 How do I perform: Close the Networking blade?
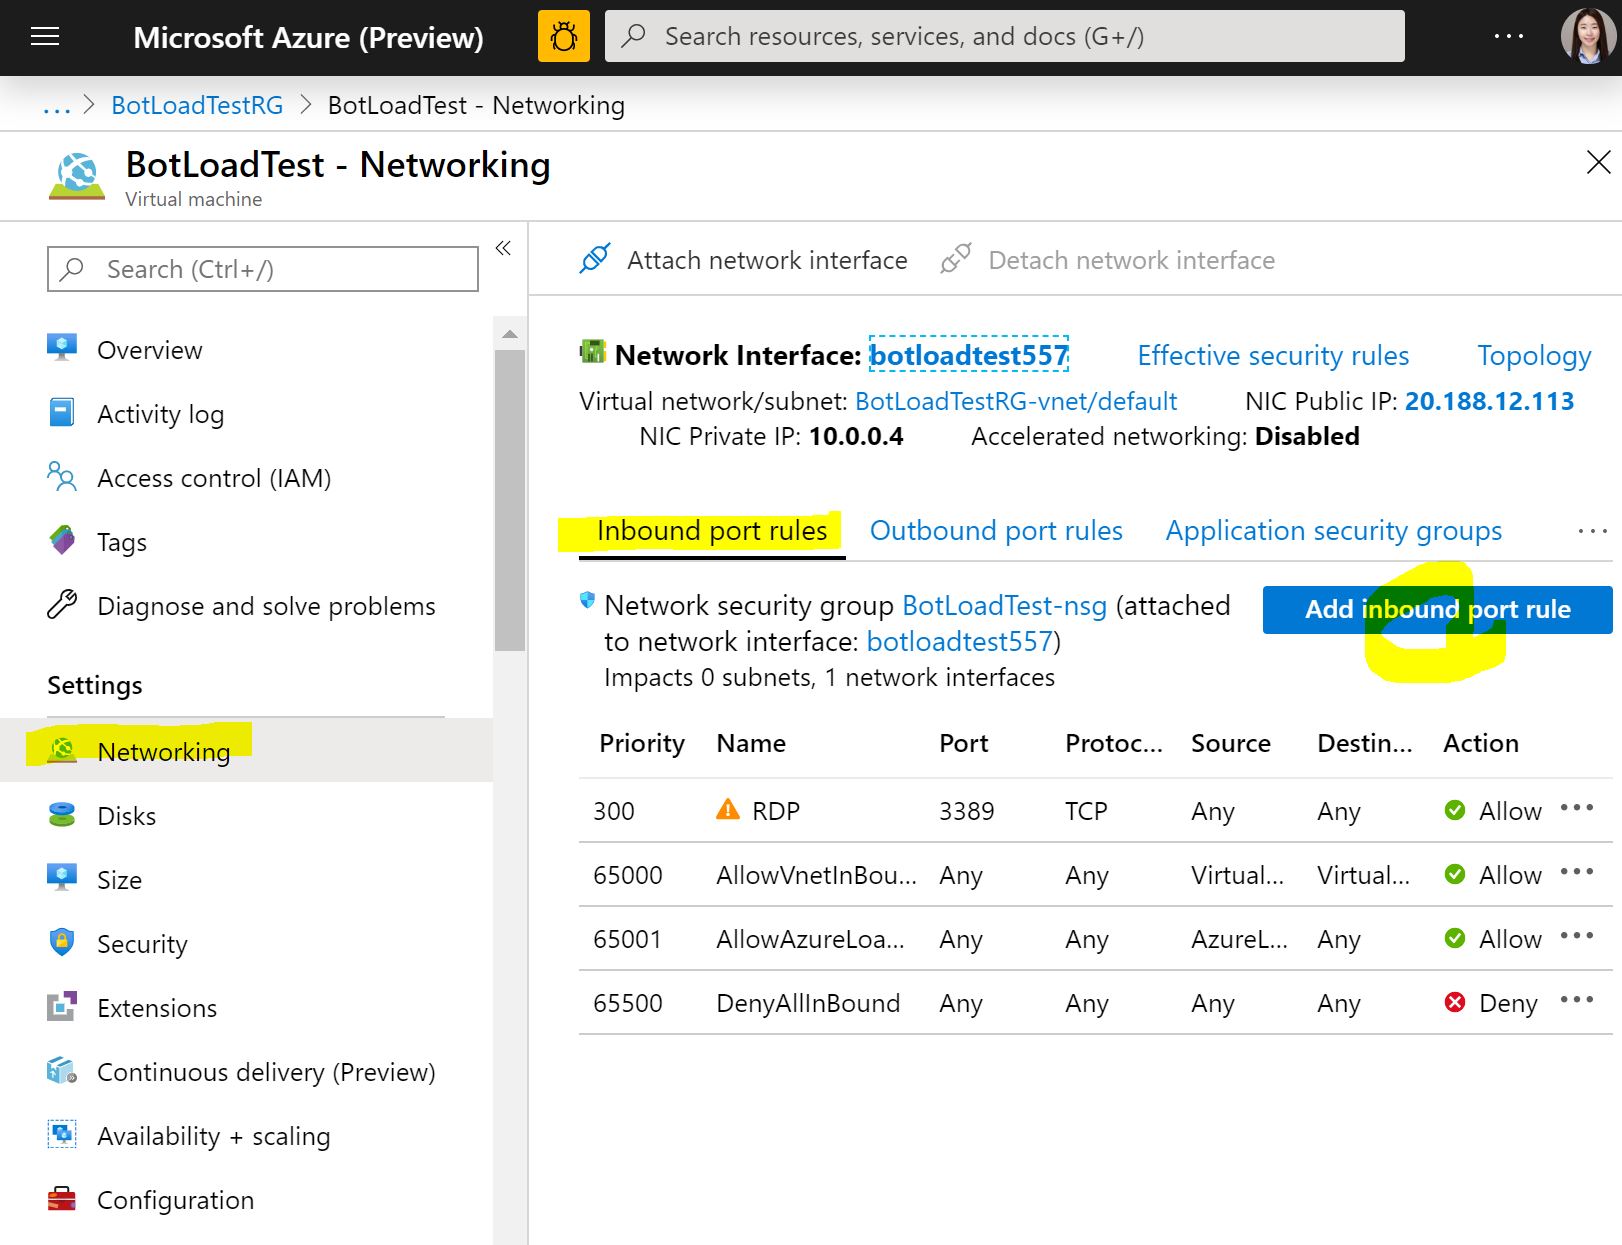tap(1598, 162)
